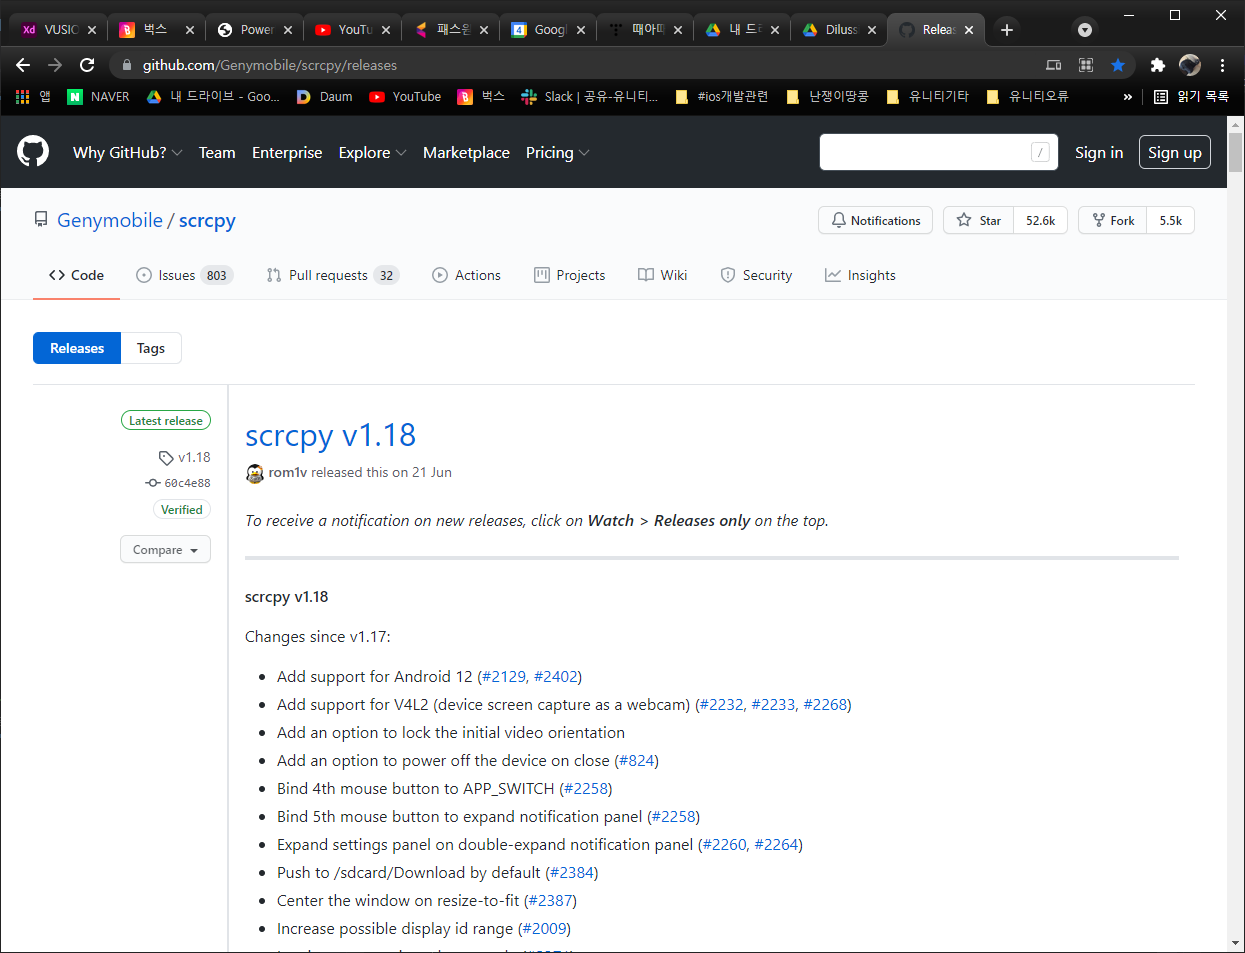Focus the GitHub search field

[x=939, y=152]
